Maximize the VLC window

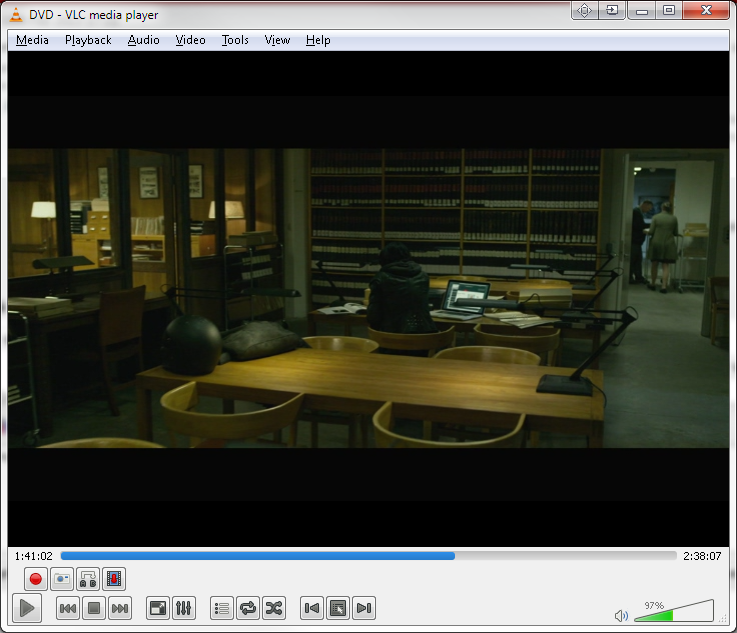tap(669, 10)
